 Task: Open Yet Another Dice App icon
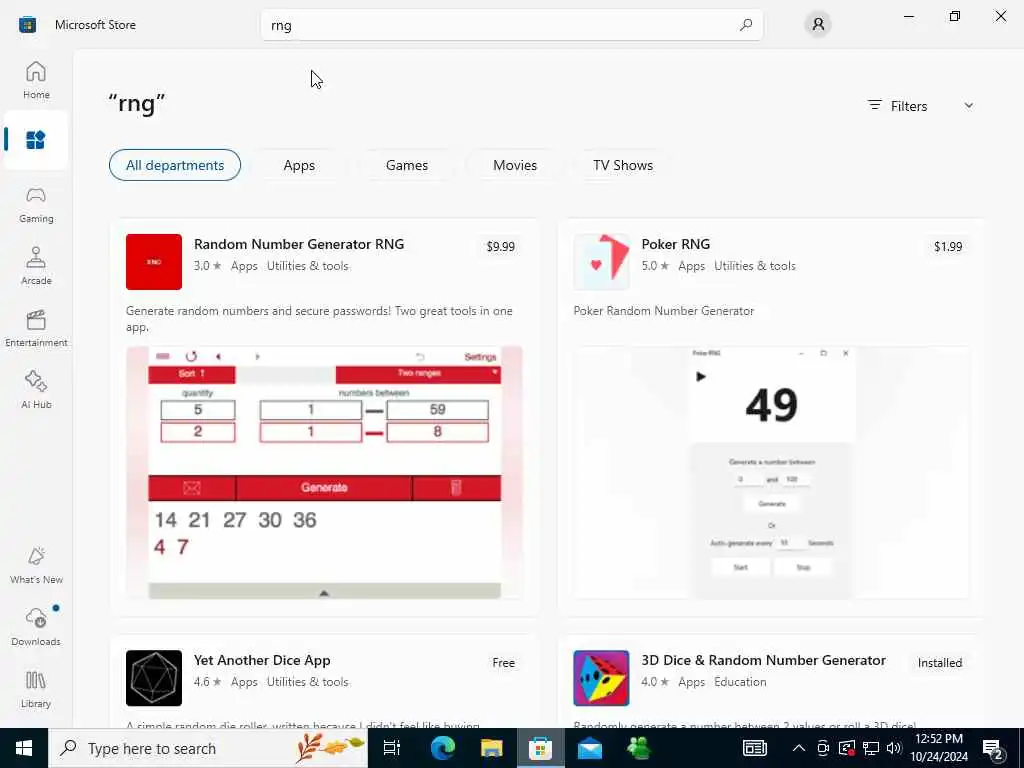(x=154, y=678)
